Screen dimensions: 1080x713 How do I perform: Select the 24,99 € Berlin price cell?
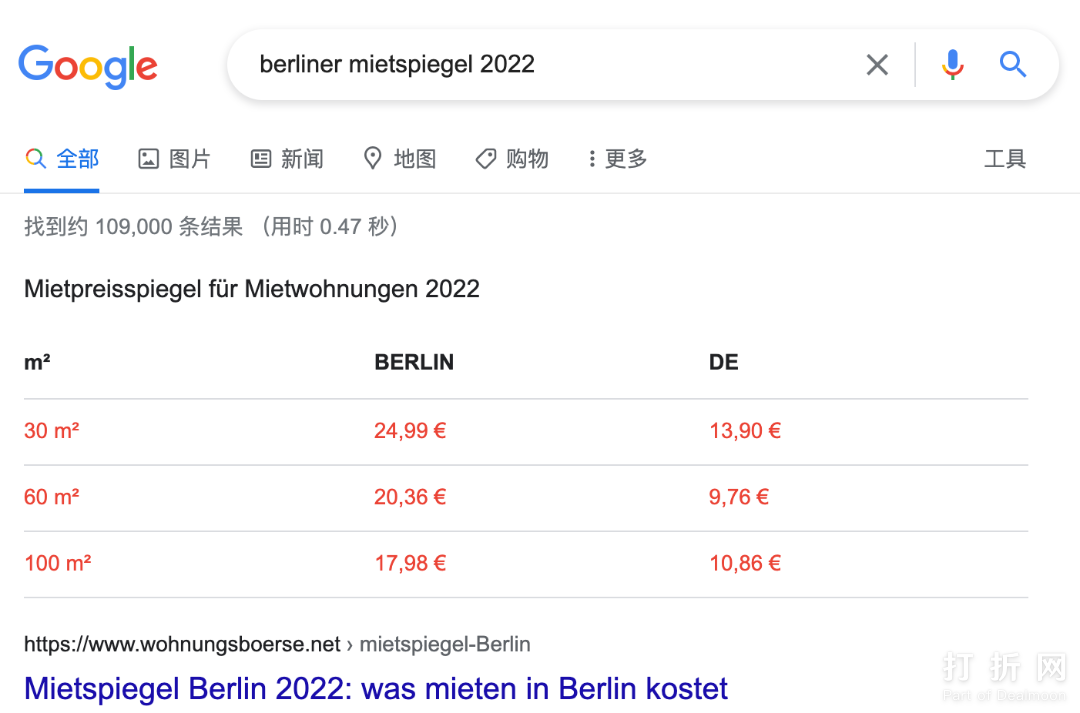point(410,431)
